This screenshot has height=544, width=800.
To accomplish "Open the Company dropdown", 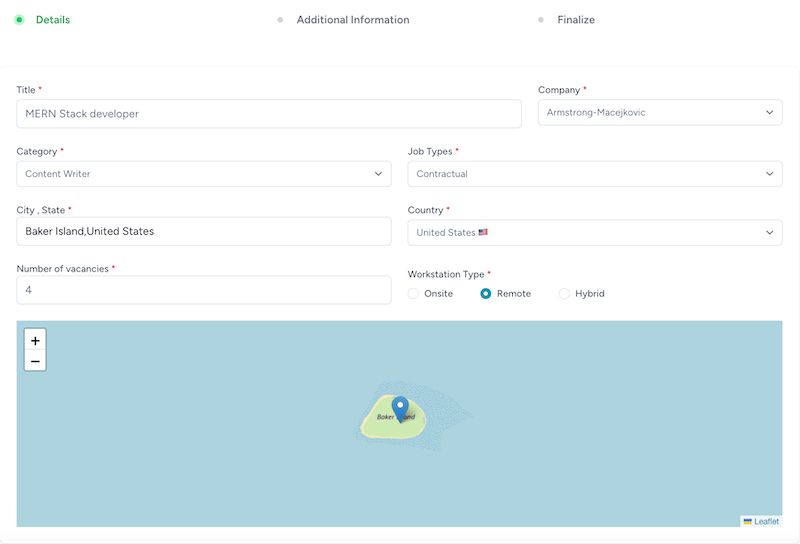I will (660, 112).
